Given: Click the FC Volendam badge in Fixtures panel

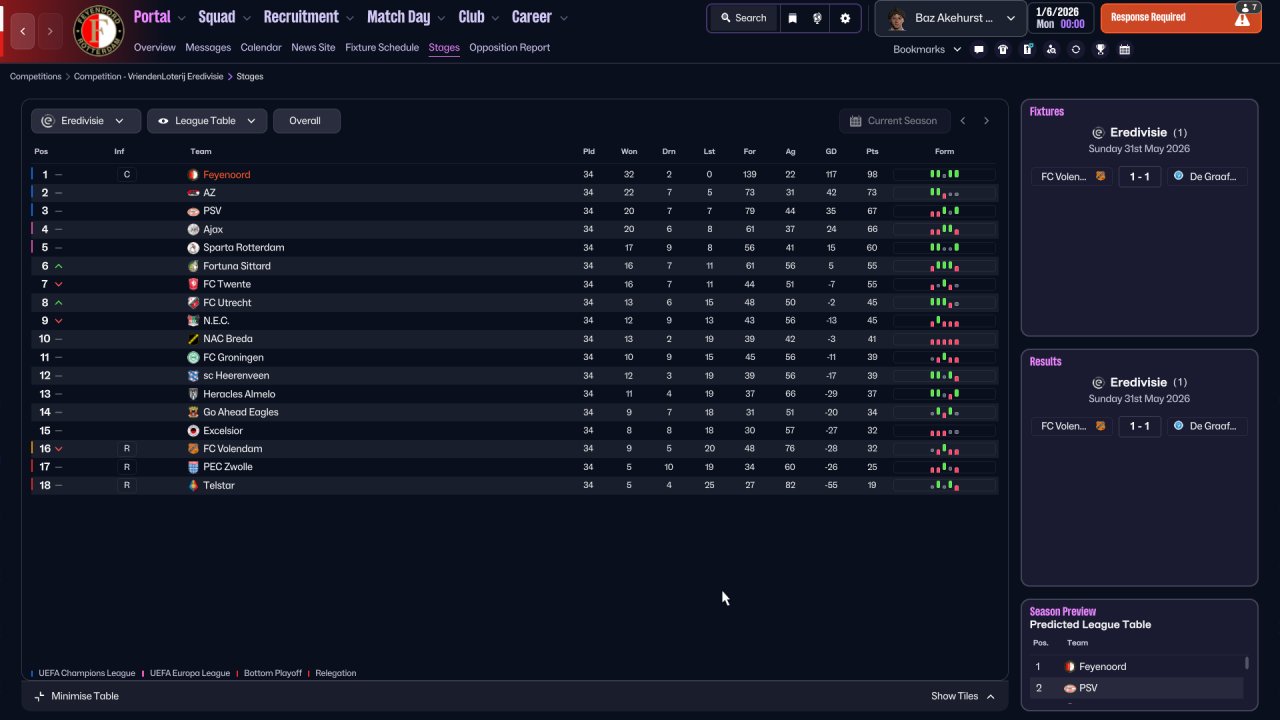Looking at the screenshot, I should tap(1101, 176).
